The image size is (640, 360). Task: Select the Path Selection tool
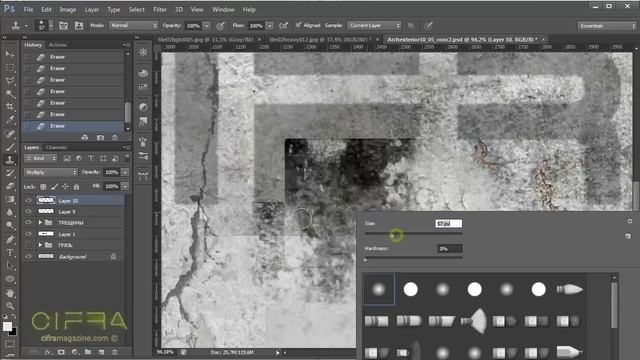click(x=10, y=265)
